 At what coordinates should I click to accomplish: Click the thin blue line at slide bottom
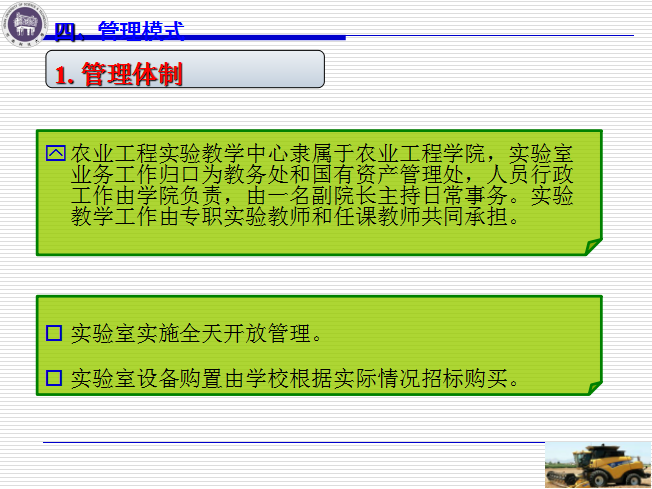point(290,441)
